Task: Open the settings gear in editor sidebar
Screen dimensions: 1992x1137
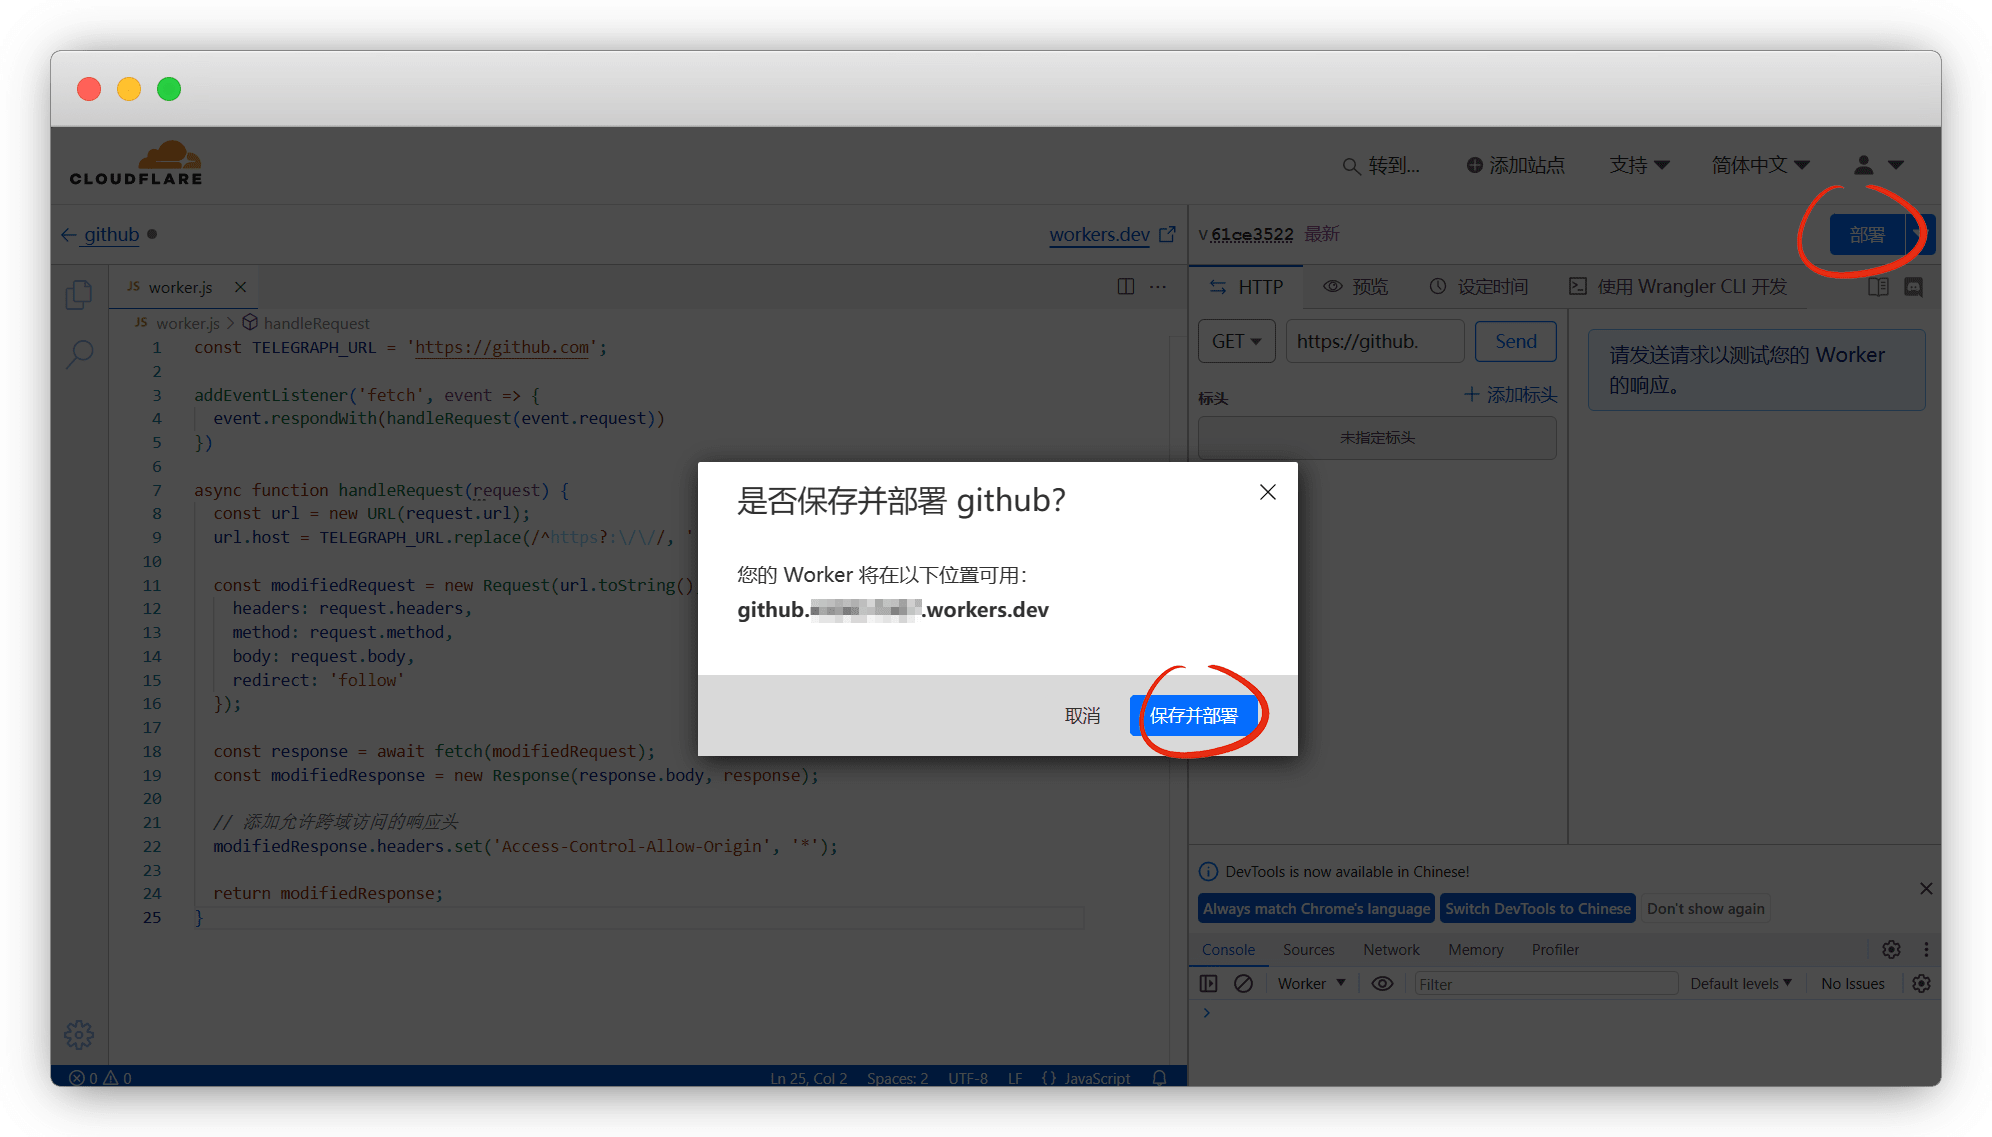Action: click(79, 1034)
